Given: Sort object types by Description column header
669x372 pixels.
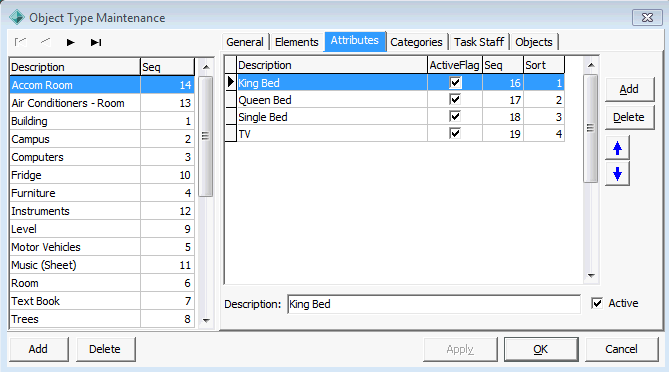Looking at the screenshot, I should pos(75,67).
